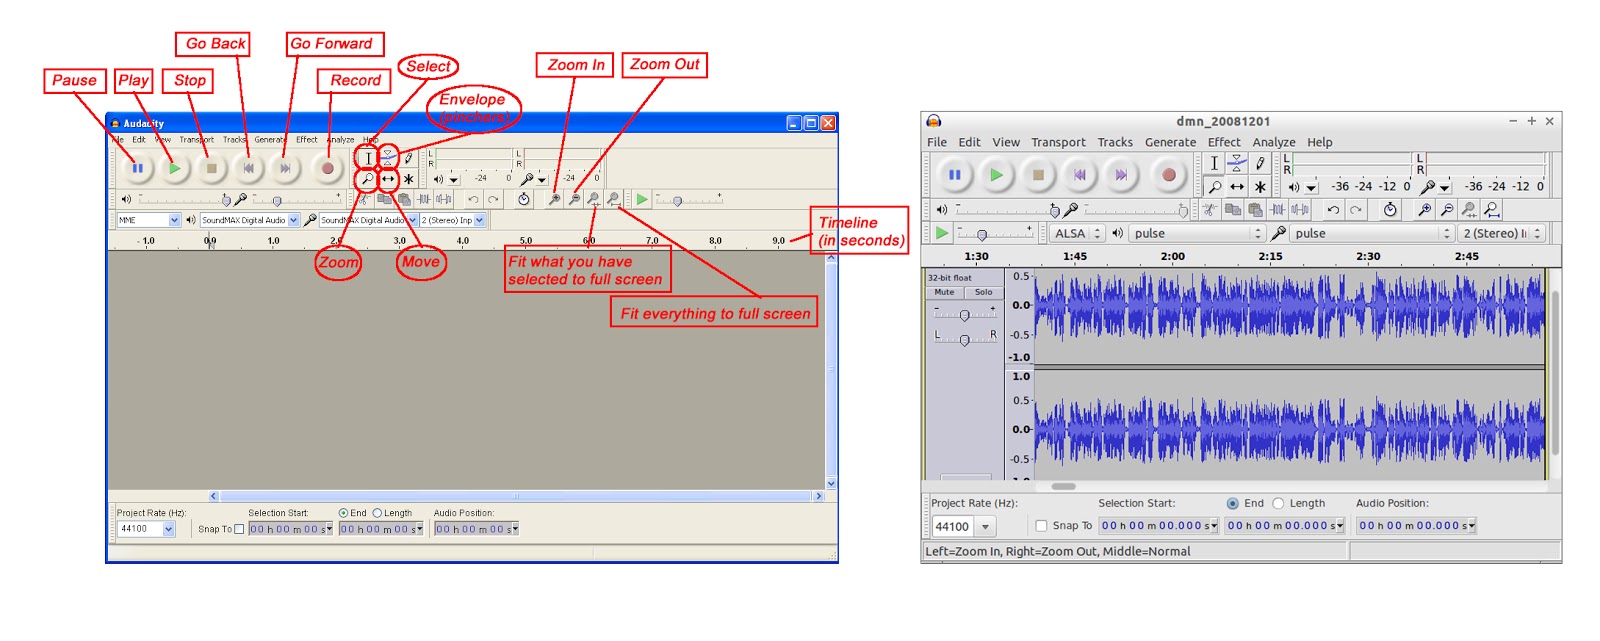Viewport: 1600px width, 641px height.
Task: Click Skip to Start in dmn_20081201 window
Action: point(1080,175)
